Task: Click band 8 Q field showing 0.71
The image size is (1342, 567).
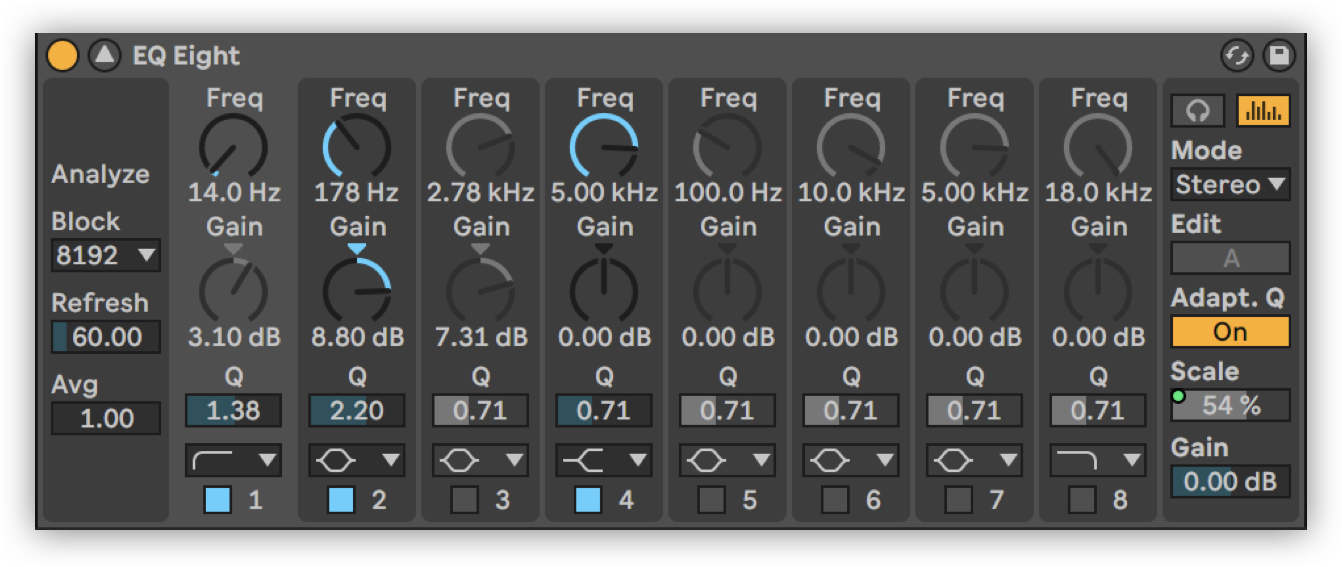Action: (x=1098, y=410)
